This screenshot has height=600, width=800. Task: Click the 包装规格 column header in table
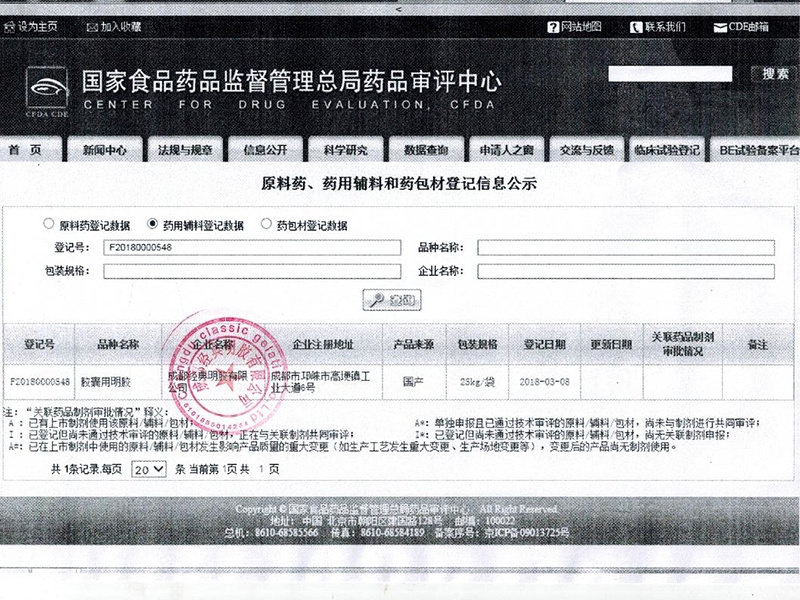(478, 344)
